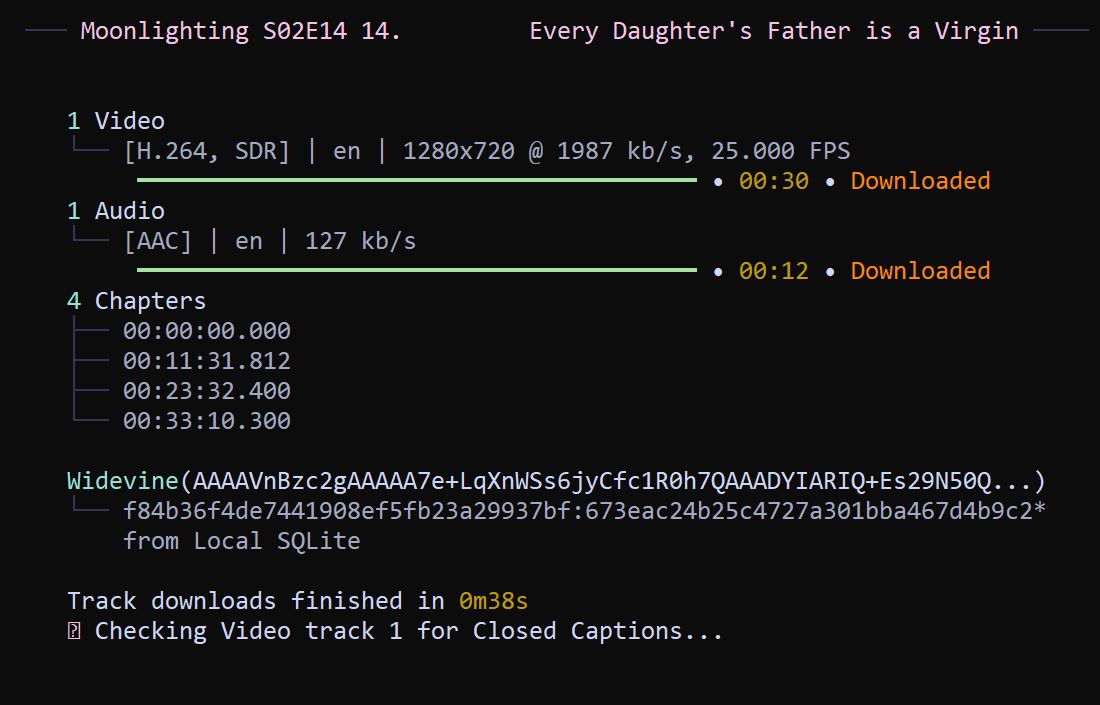Viewport: 1100px width, 705px height.
Task: Click the 00:12 audio elapsed time
Action: pos(773,271)
